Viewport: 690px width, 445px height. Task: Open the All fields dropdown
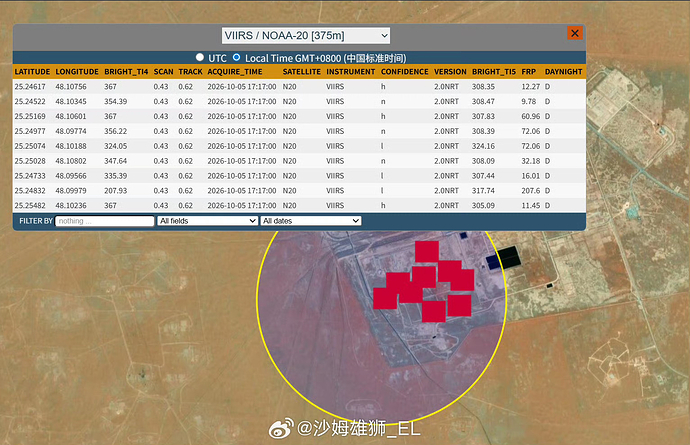[208, 221]
